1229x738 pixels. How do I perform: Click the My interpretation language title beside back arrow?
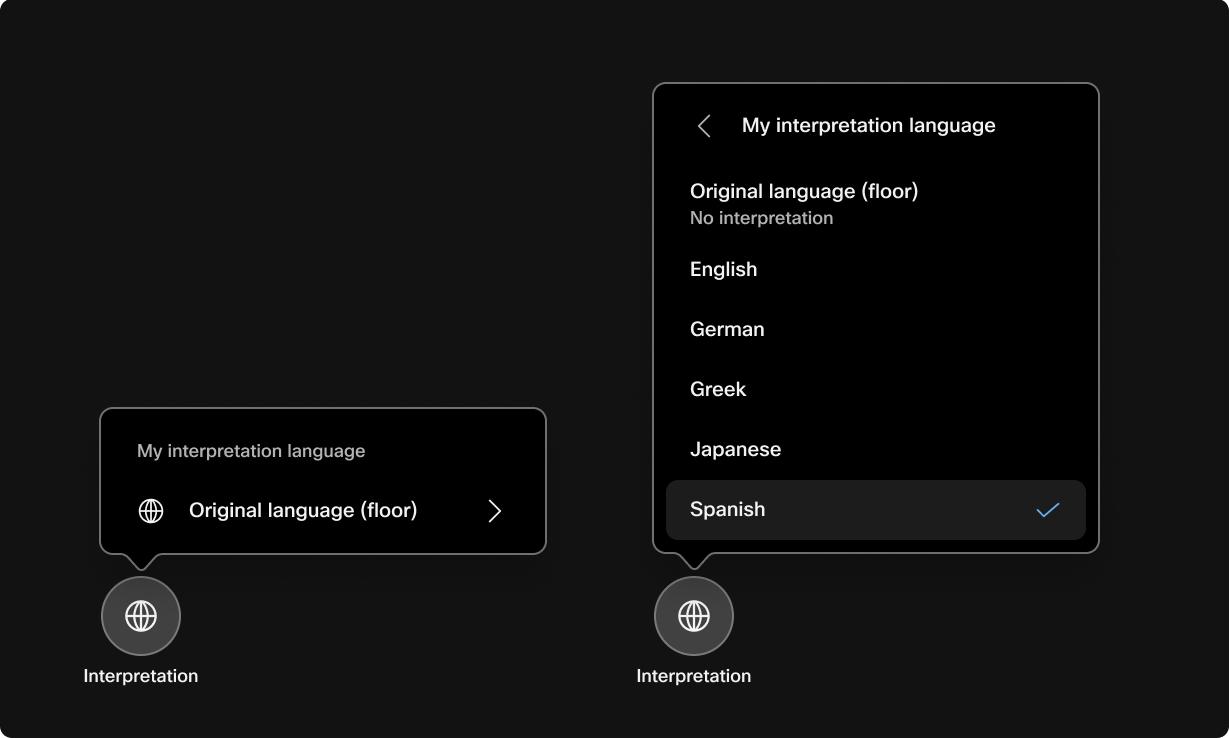[868, 126]
